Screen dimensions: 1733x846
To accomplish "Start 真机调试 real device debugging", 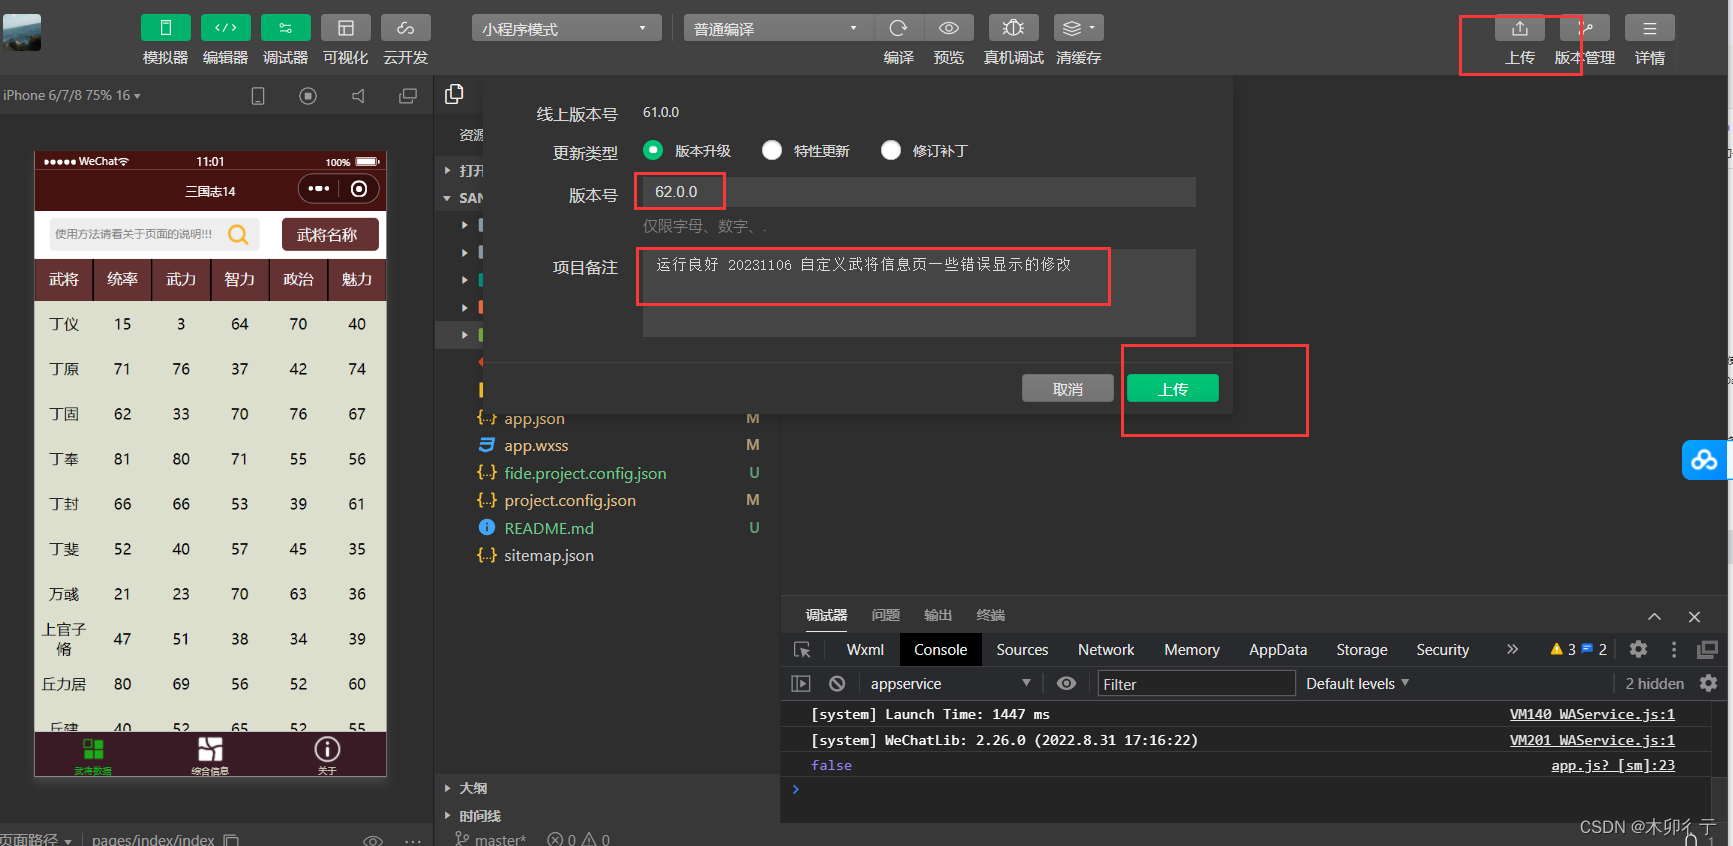I will tap(1013, 28).
